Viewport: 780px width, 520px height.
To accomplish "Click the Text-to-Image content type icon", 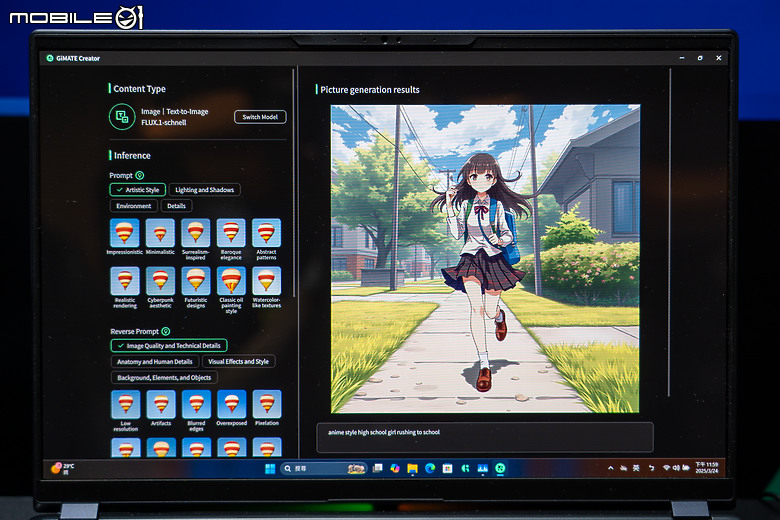I will (122, 117).
